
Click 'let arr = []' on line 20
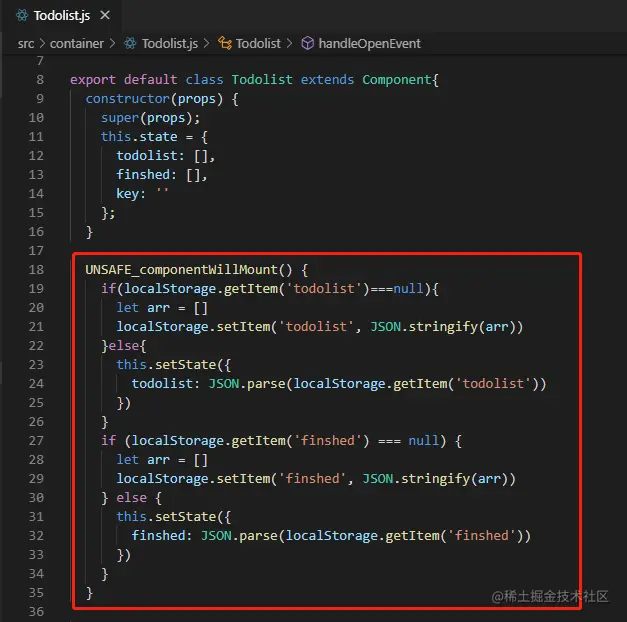coord(162,308)
